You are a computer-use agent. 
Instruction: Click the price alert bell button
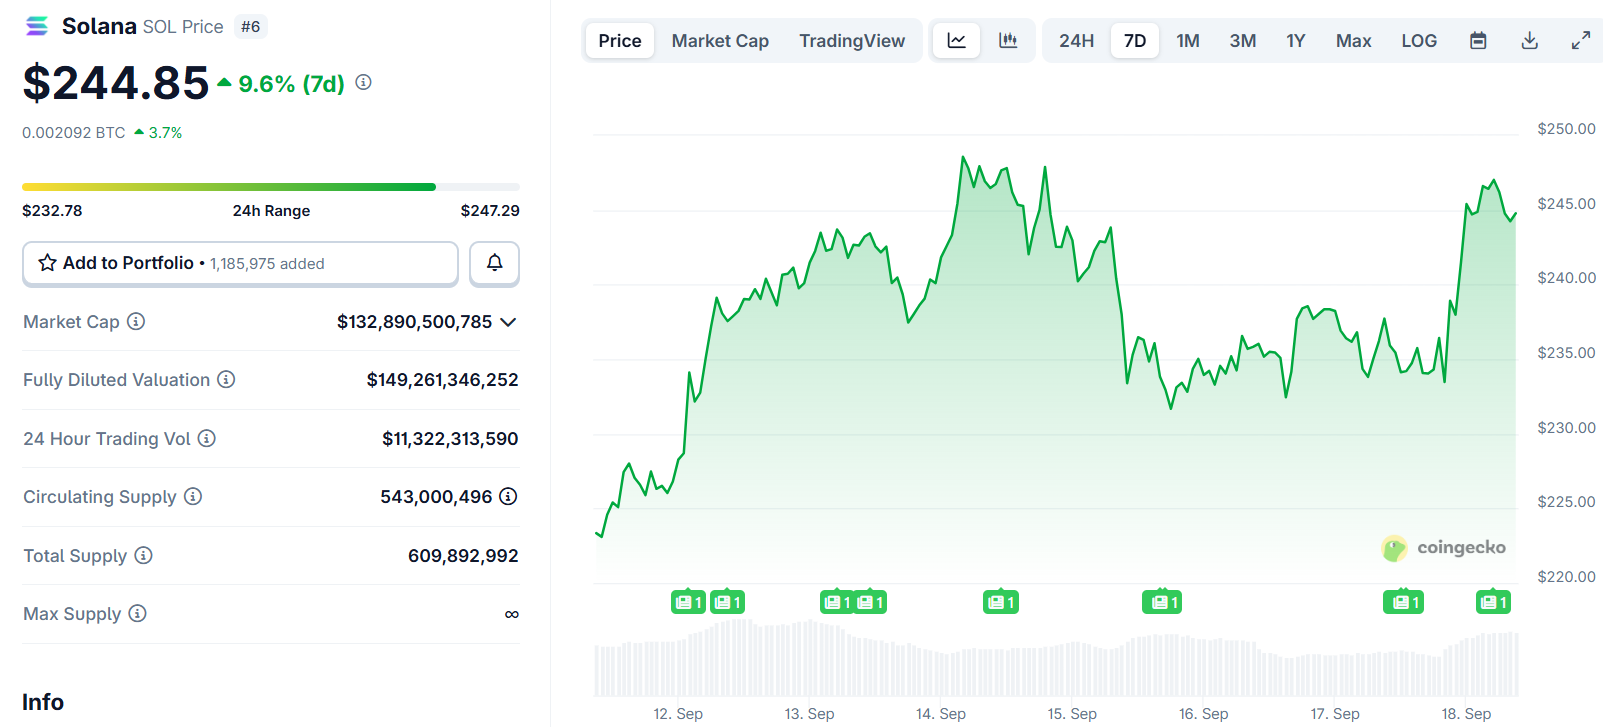point(494,263)
